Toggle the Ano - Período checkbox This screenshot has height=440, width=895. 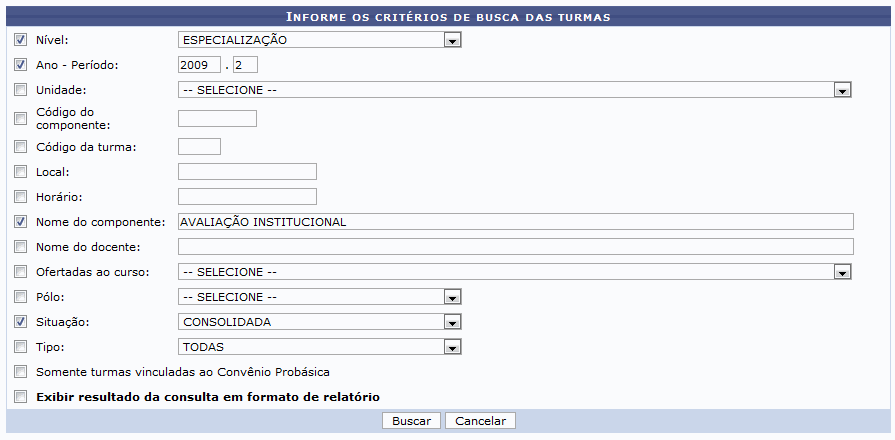coord(21,65)
